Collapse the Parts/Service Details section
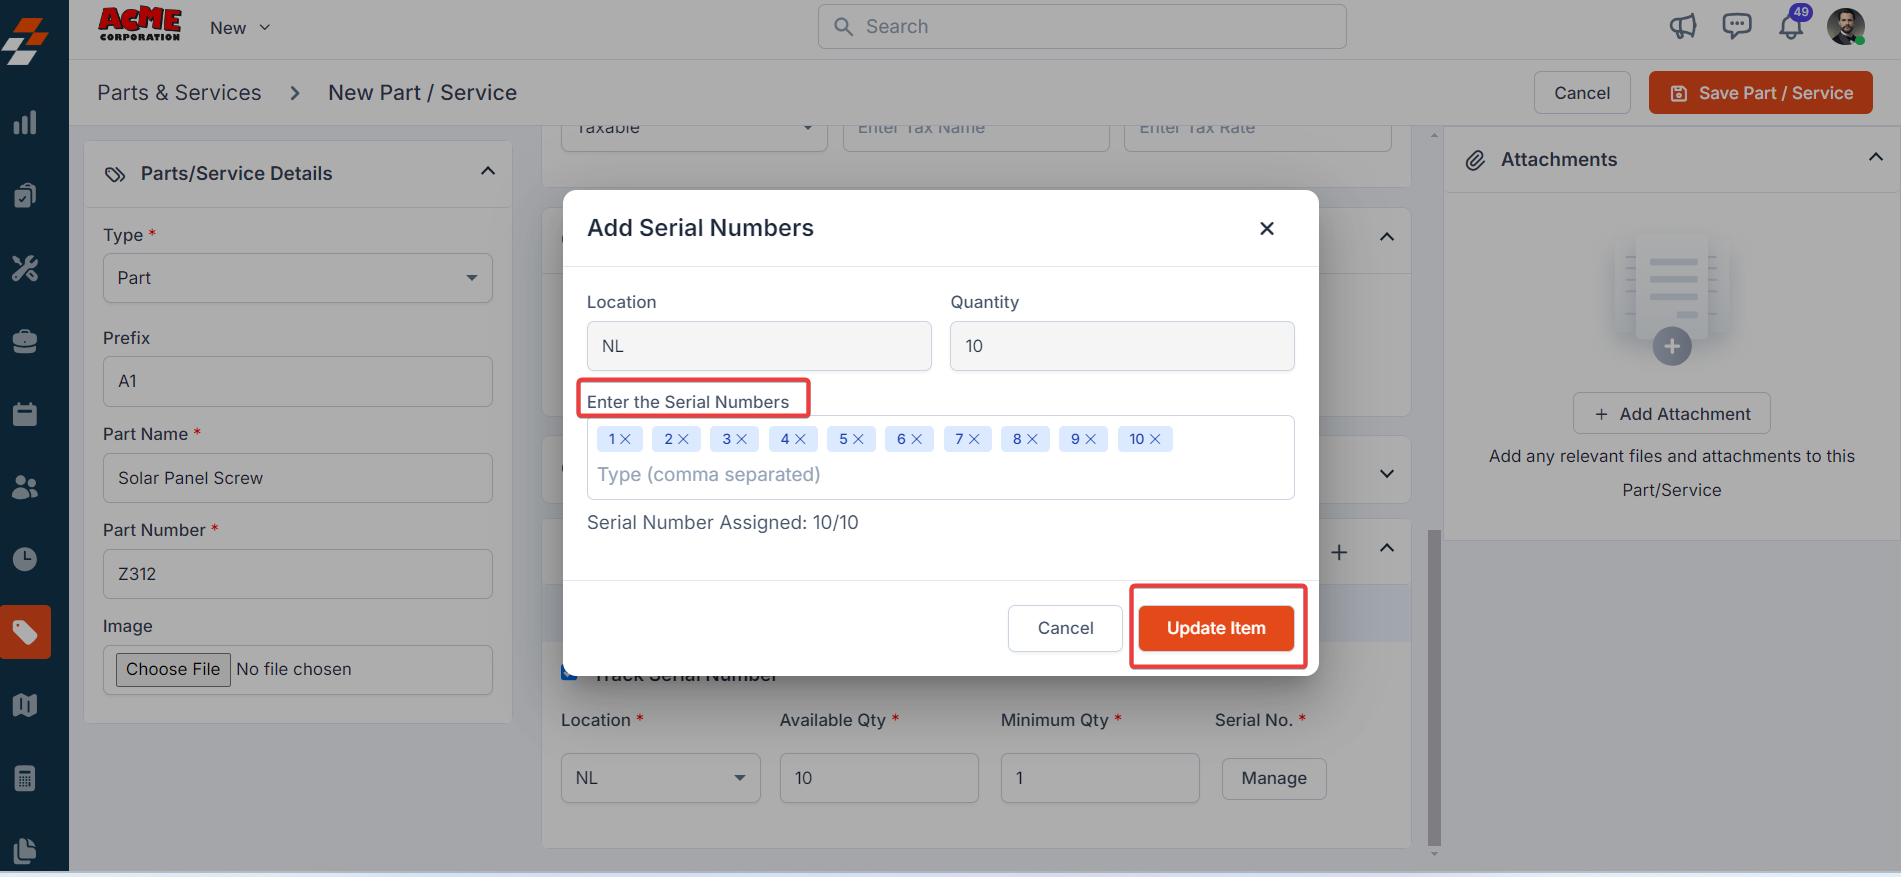Image resolution: width=1901 pixels, height=877 pixels. (x=488, y=172)
